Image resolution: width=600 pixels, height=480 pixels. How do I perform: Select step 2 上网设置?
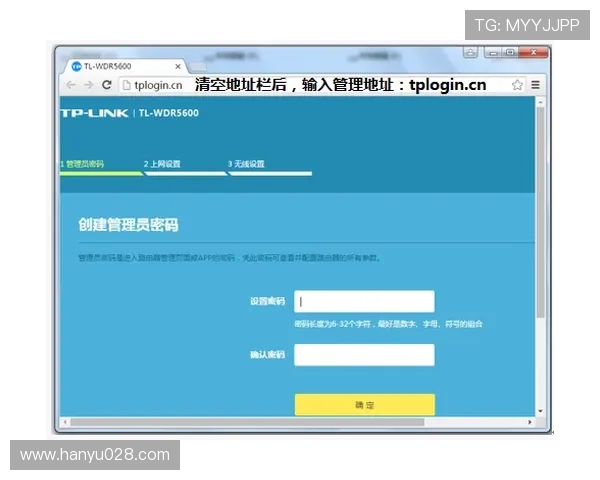pos(162,164)
